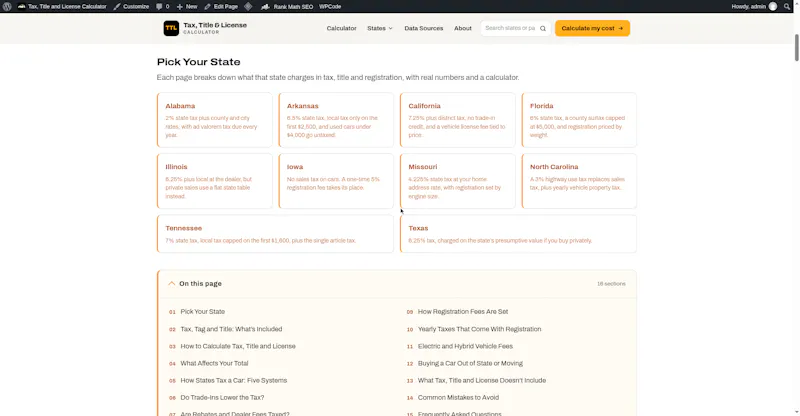This screenshot has height=416, width=800.
Task: Jump to Yearly Taxes That Come With Registration
Action: [480, 329]
